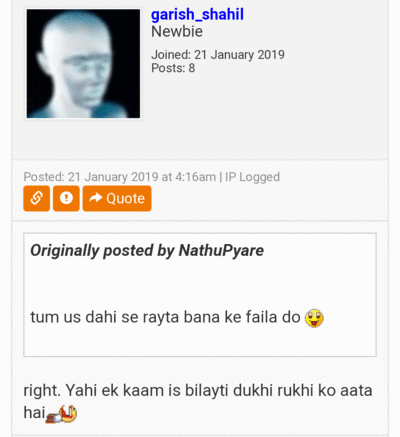The height and width of the screenshot is (437, 400).
Task: Report this post using exclamation icon
Action: (66, 199)
